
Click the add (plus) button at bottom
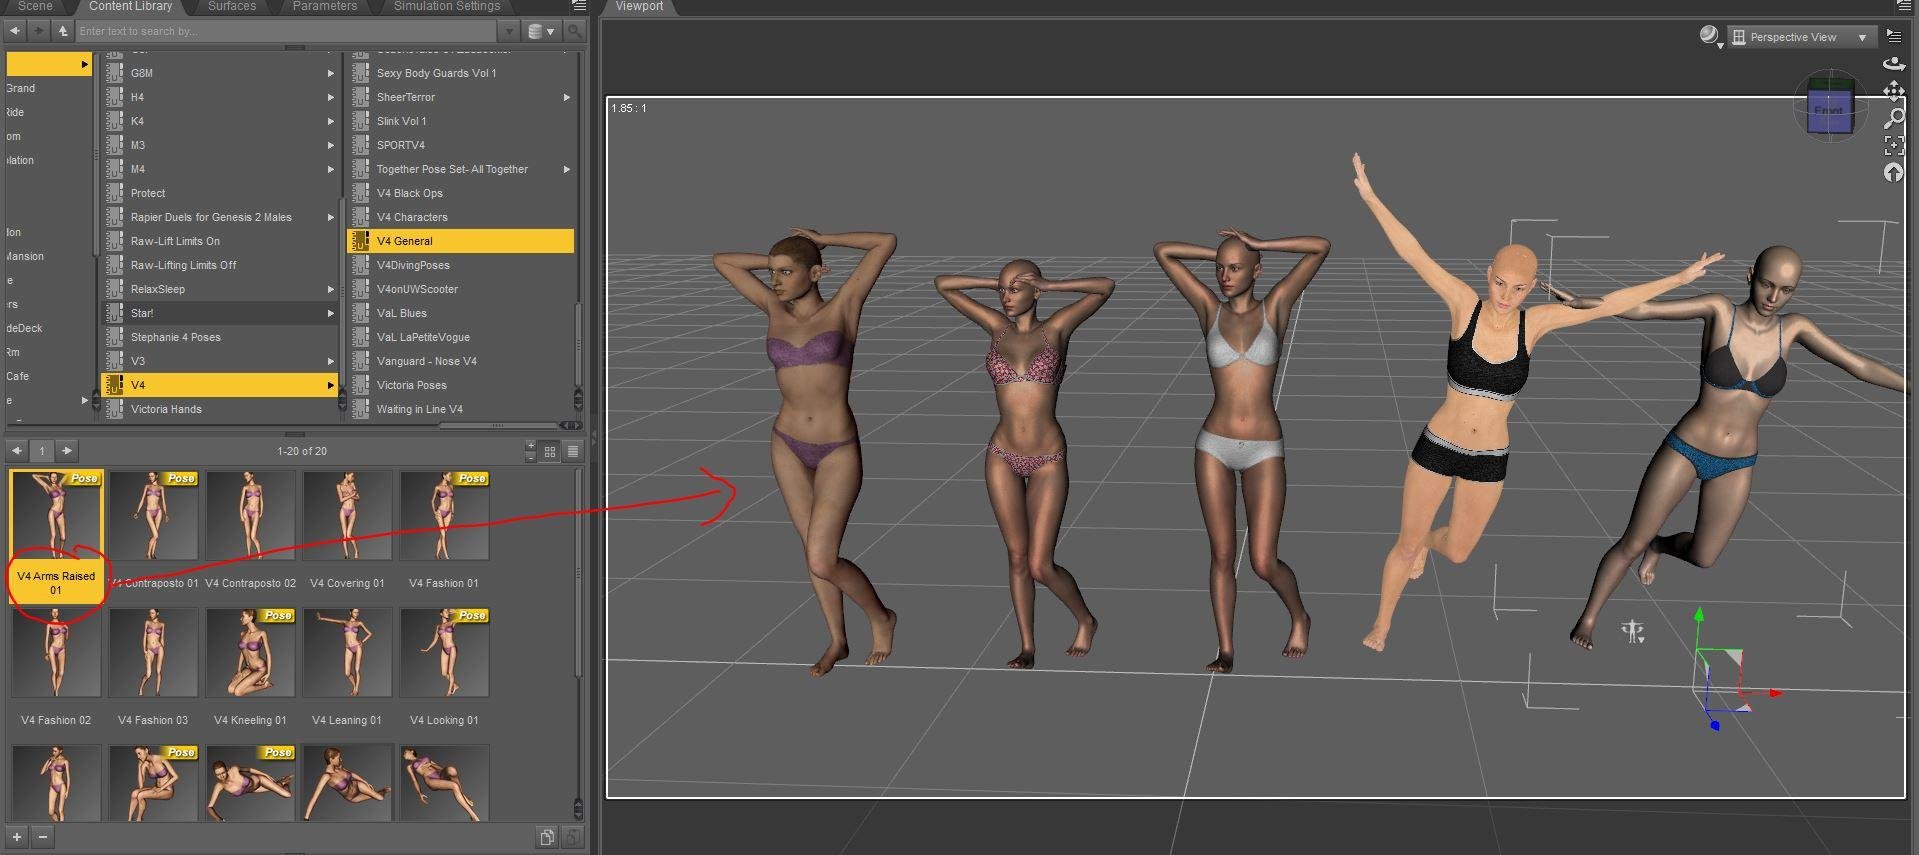pyautogui.click(x=17, y=837)
